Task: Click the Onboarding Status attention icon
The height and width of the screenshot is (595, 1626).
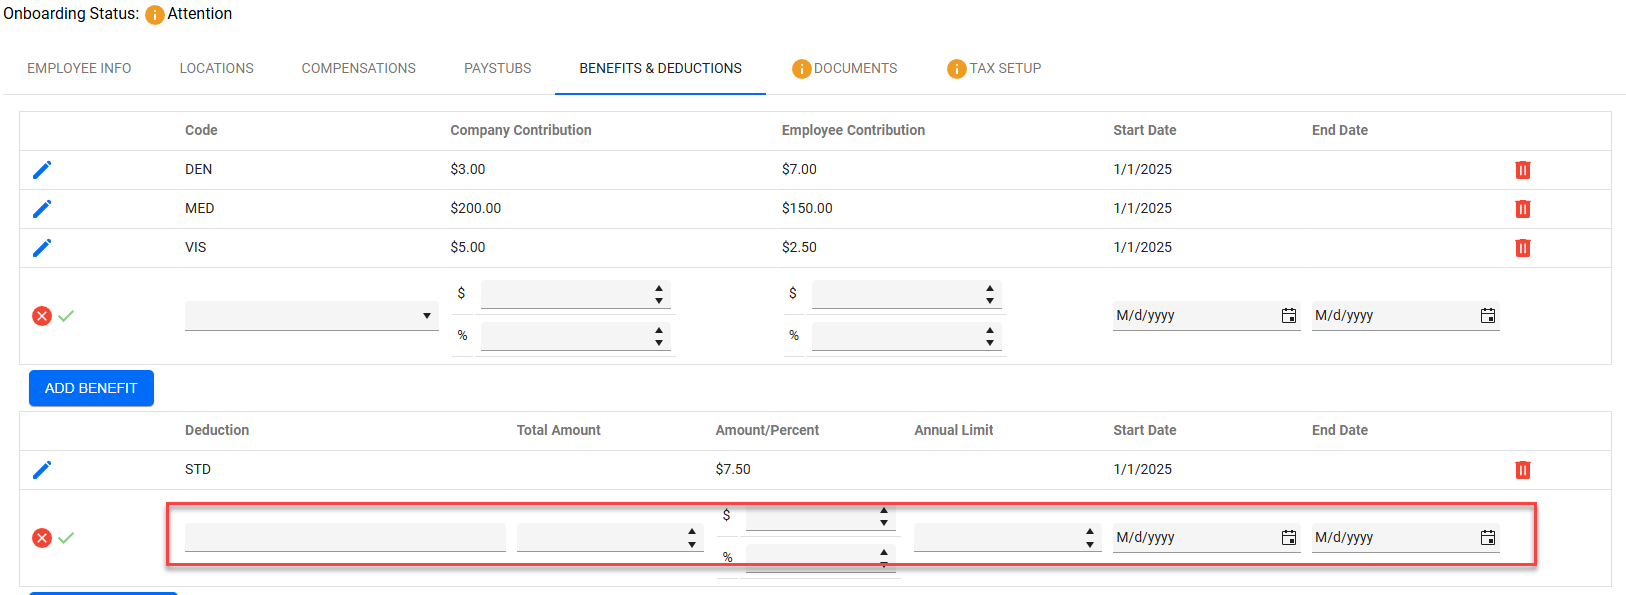Action: pyautogui.click(x=155, y=15)
